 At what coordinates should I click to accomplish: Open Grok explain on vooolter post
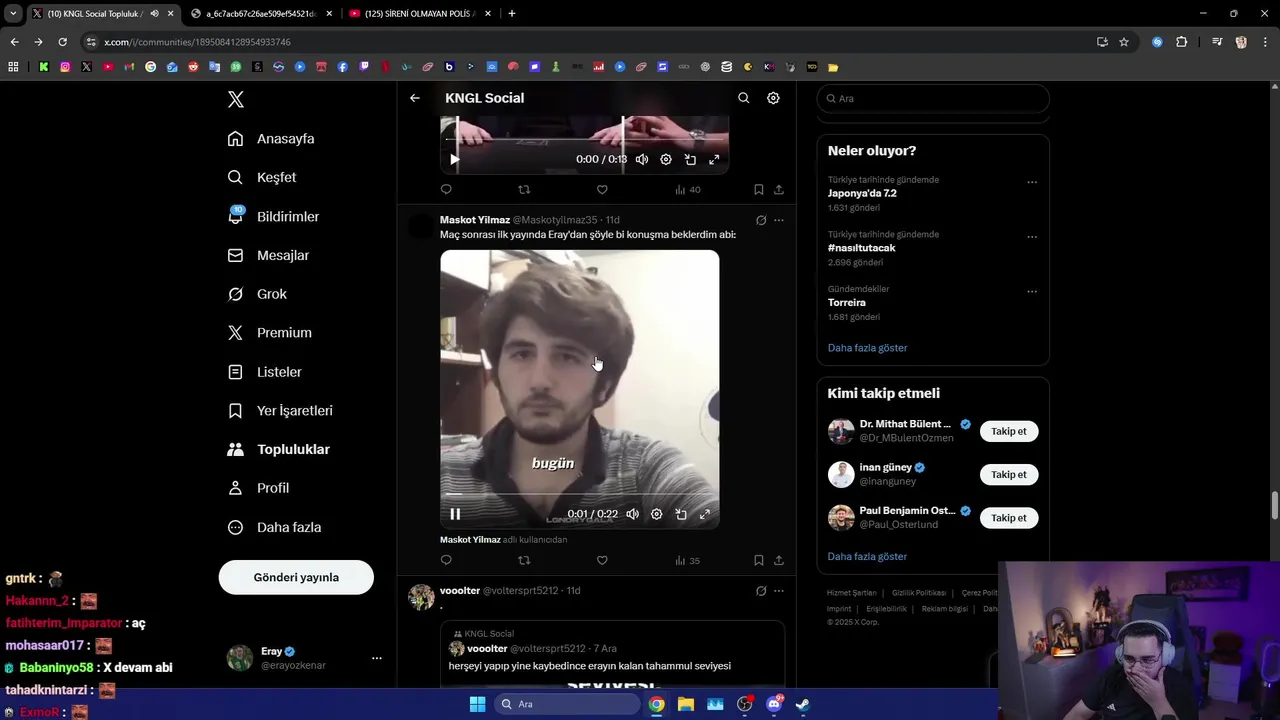[x=761, y=591]
